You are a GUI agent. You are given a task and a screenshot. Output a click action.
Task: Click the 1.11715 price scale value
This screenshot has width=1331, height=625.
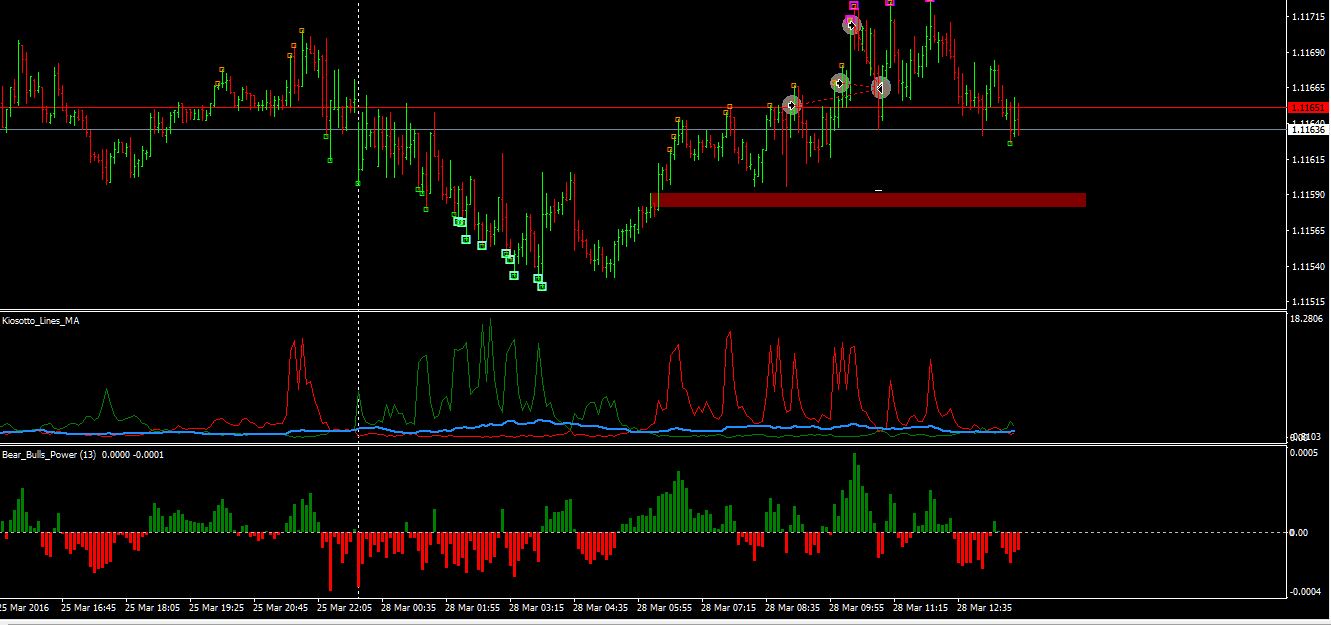(1308, 17)
